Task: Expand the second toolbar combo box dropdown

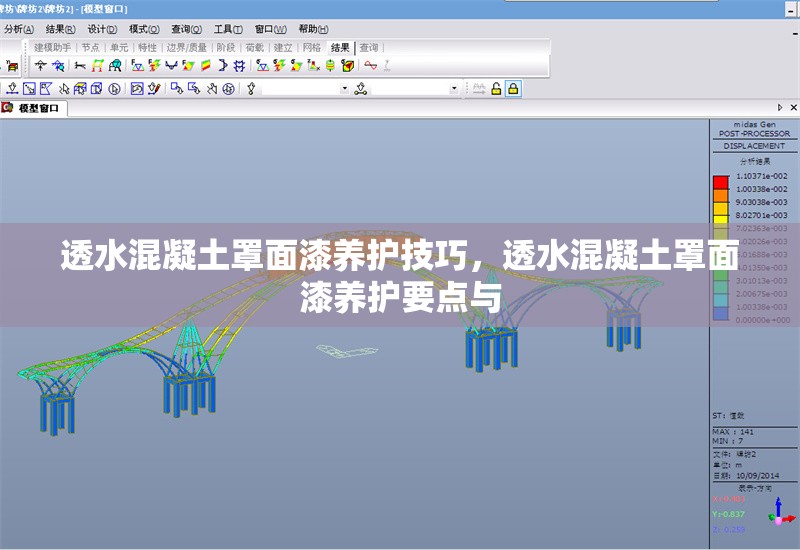Action: [454, 89]
